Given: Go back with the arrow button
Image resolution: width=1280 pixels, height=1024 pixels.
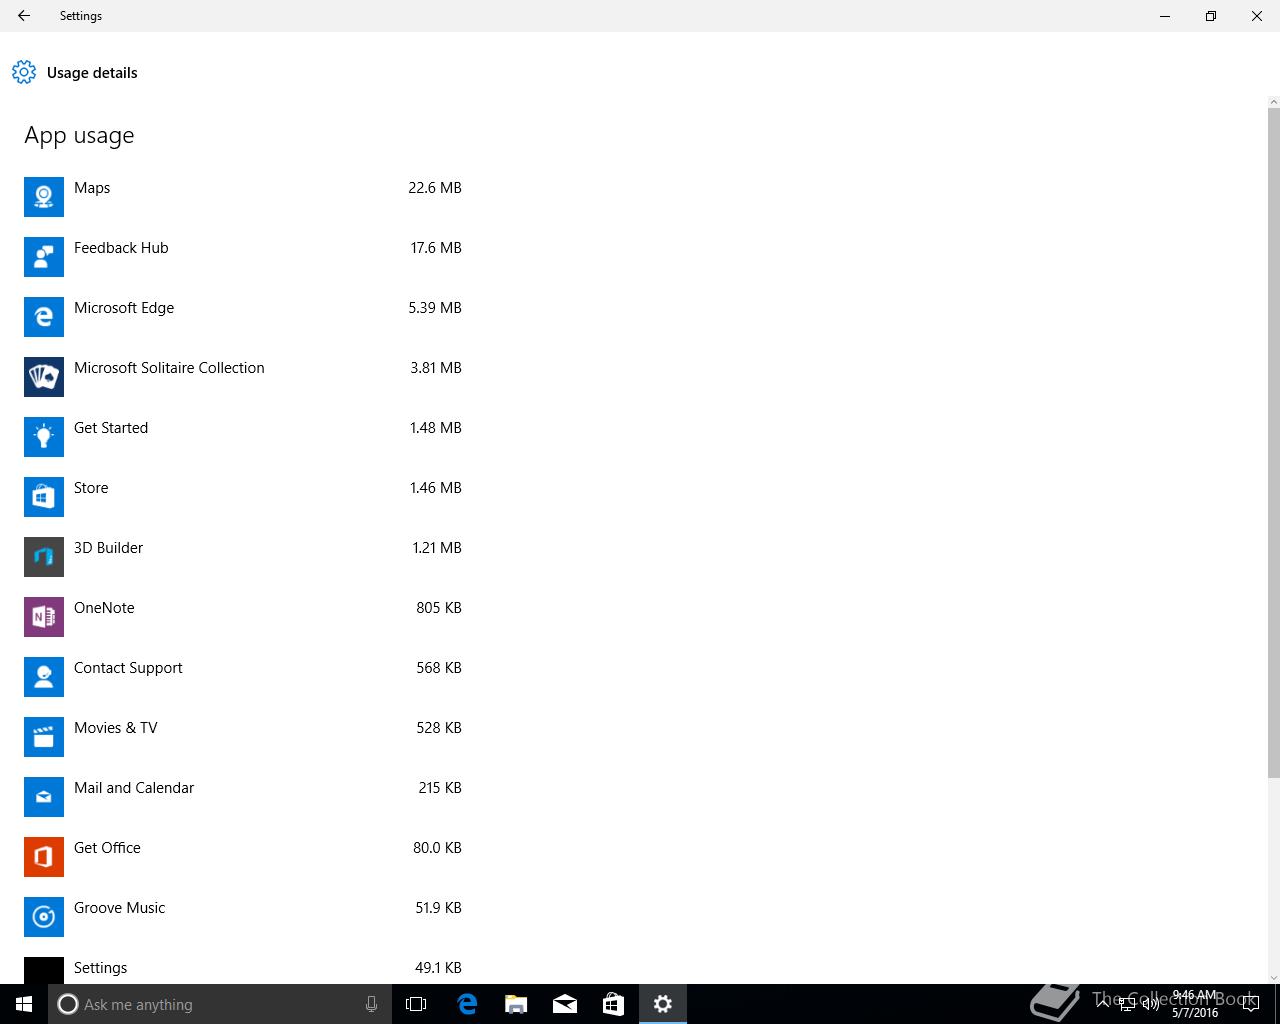Looking at the screenshot, I should 24,16.
